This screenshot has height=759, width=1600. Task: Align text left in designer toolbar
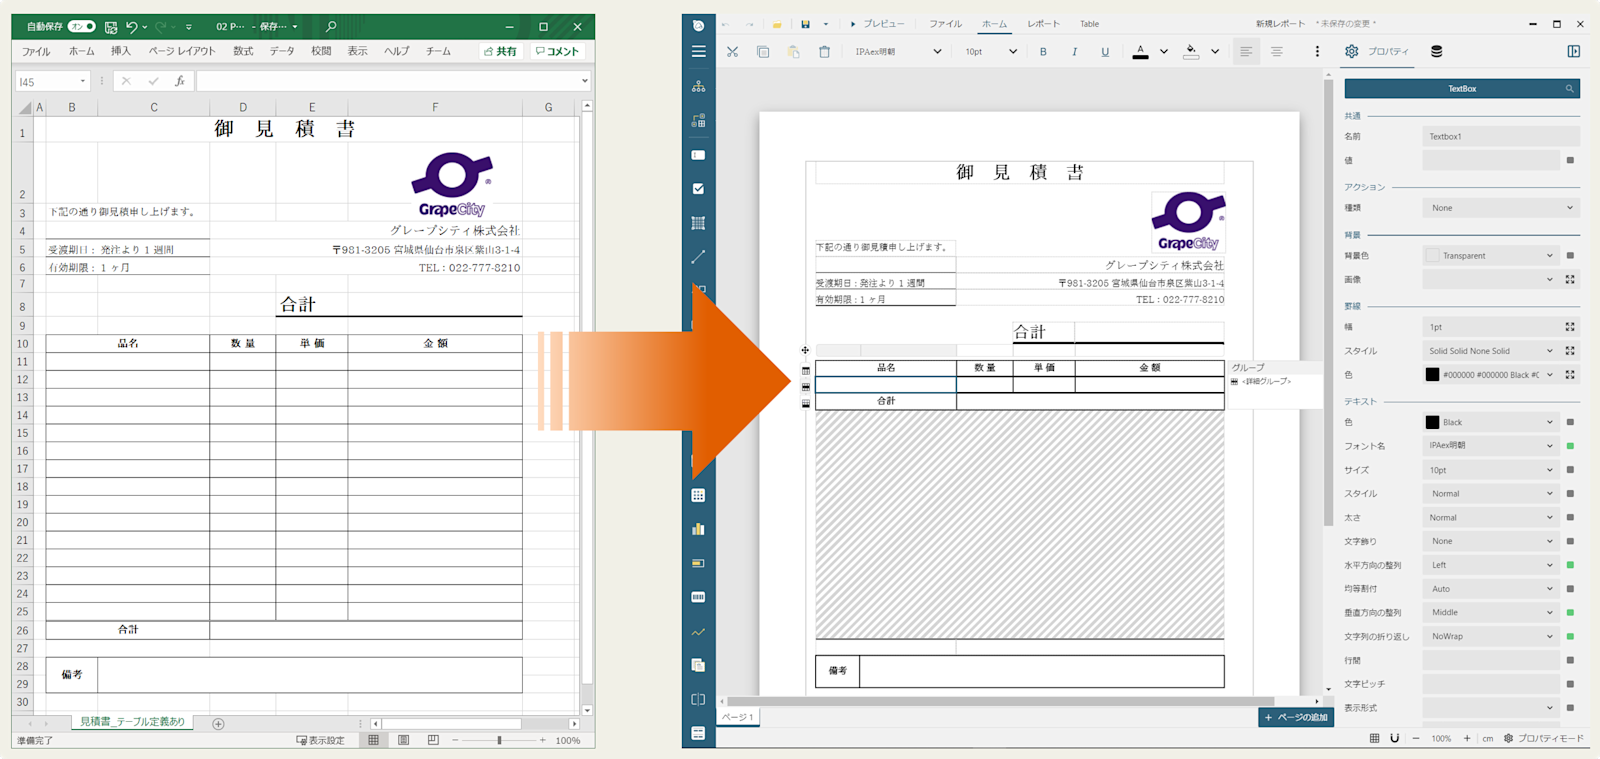[x=1246, y=52]
